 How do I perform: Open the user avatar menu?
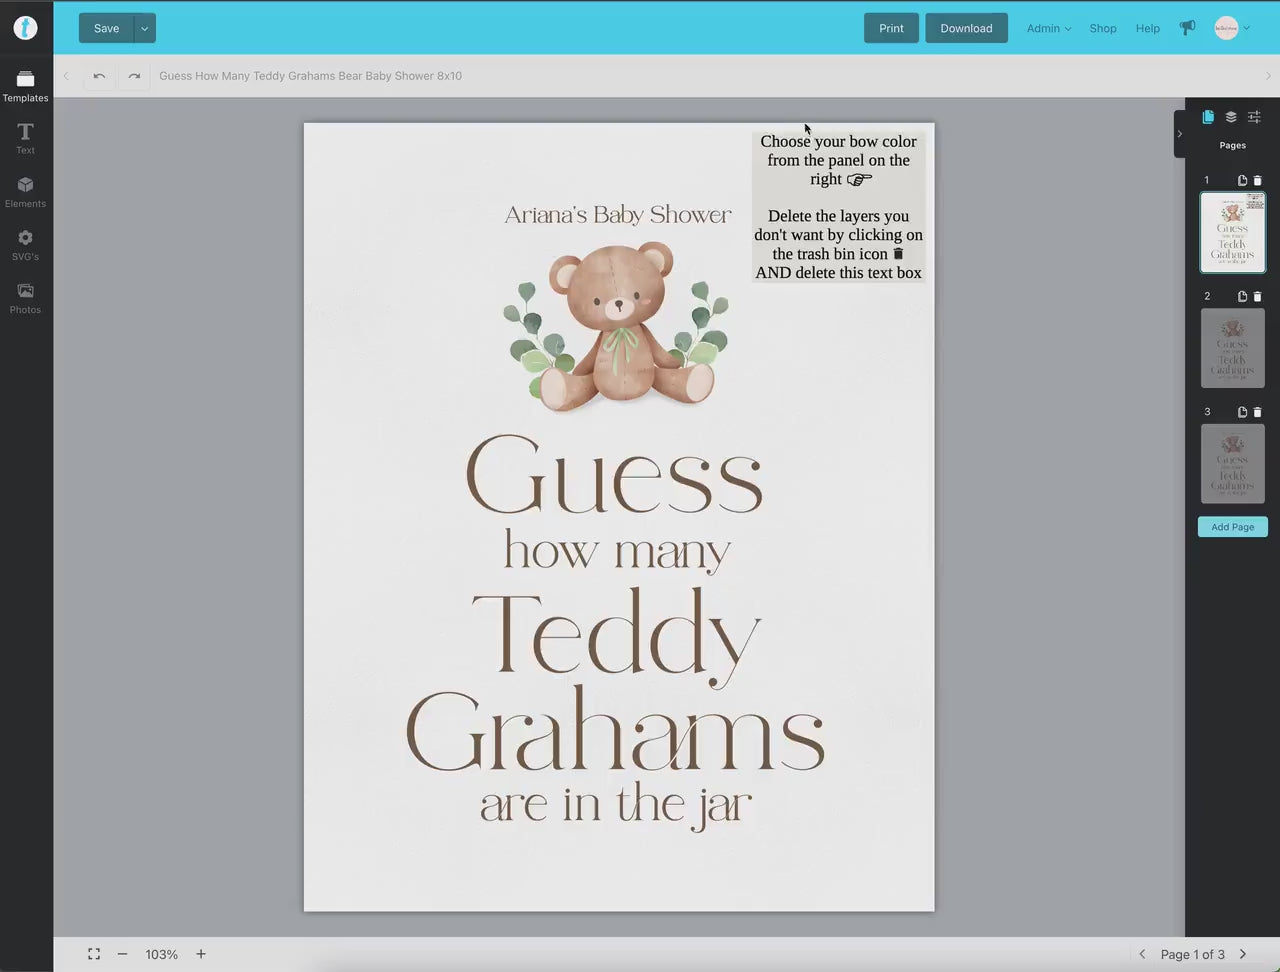1232,28
